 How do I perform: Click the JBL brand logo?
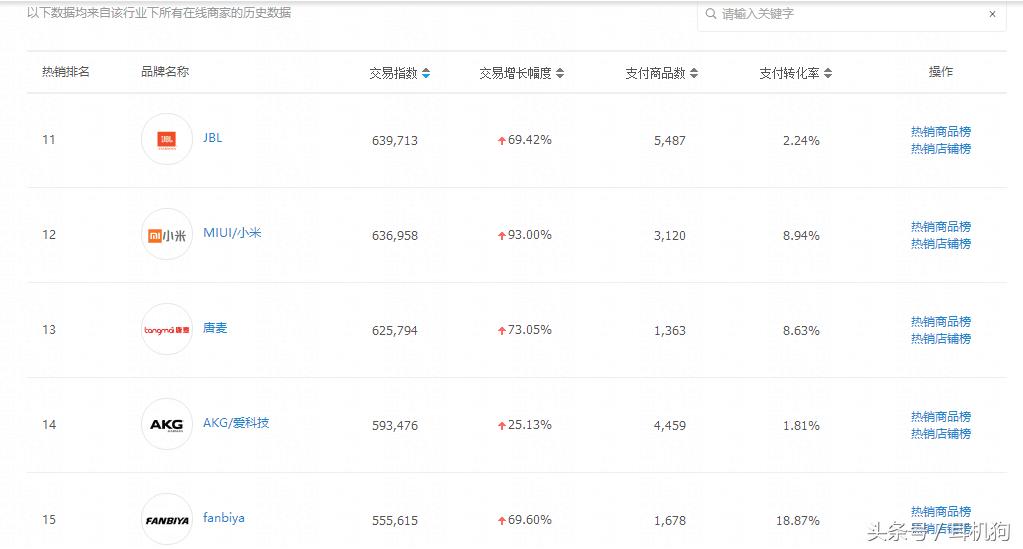tap(167, 139)
